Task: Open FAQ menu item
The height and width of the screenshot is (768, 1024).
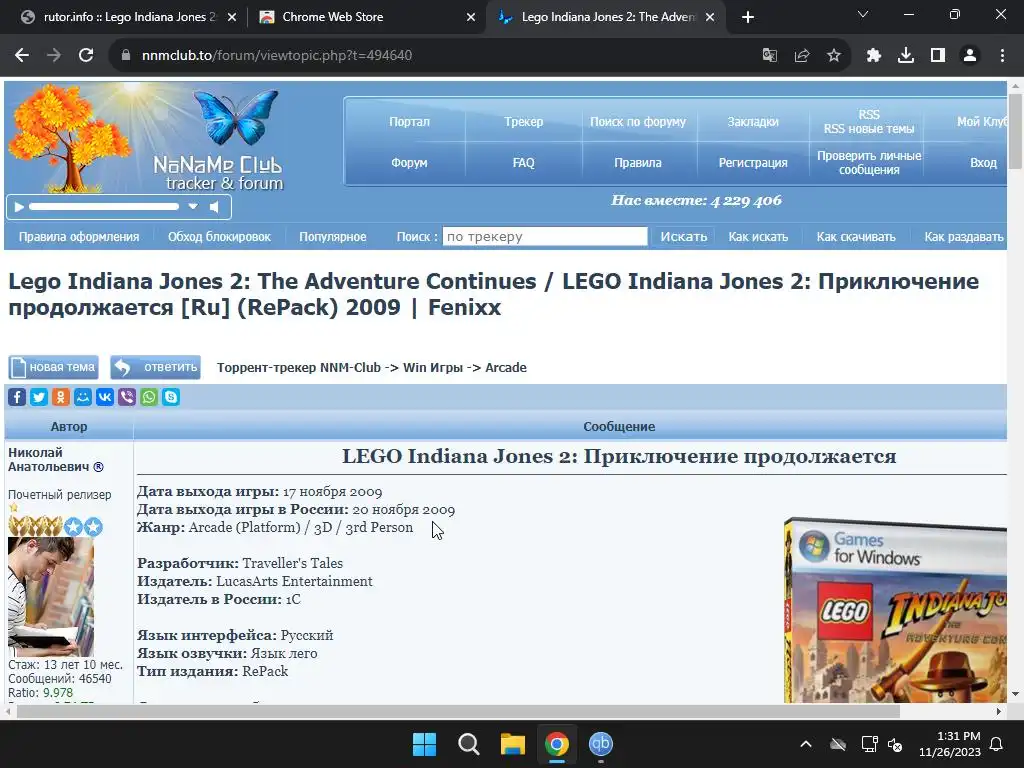Action: pos(524,163)
